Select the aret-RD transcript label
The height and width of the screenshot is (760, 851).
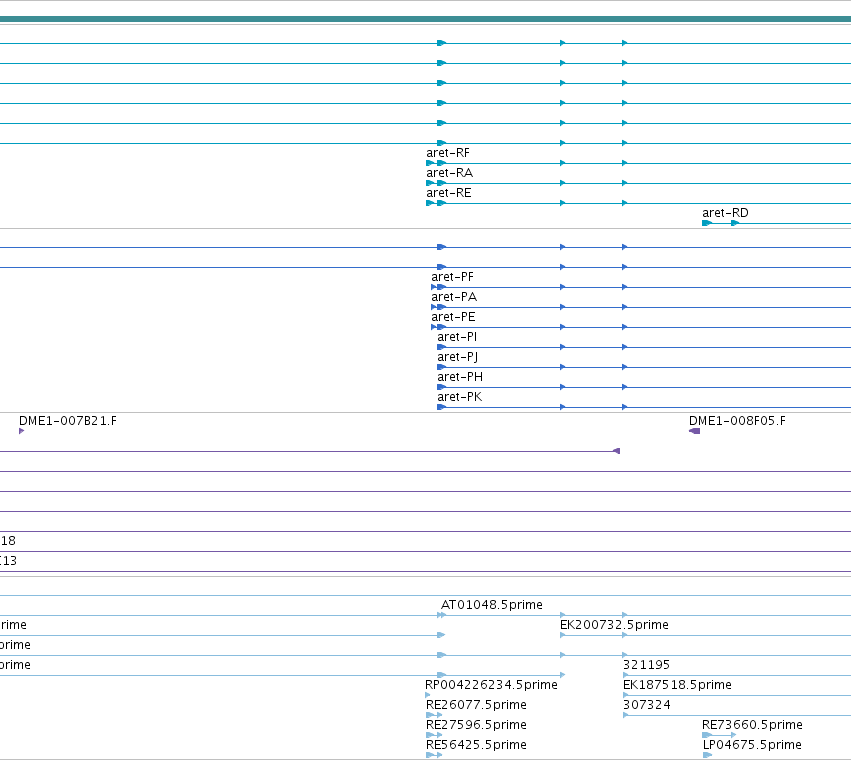(725, 213)
